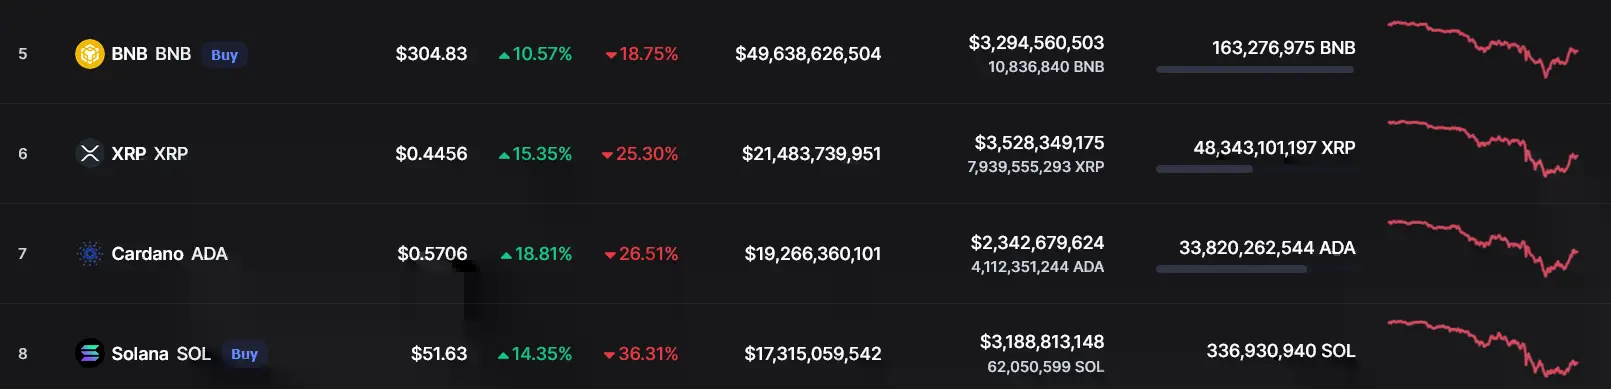Click Cardano 24h volume $2,342,679,624

pyautogui.click(x=1037, y=243)
